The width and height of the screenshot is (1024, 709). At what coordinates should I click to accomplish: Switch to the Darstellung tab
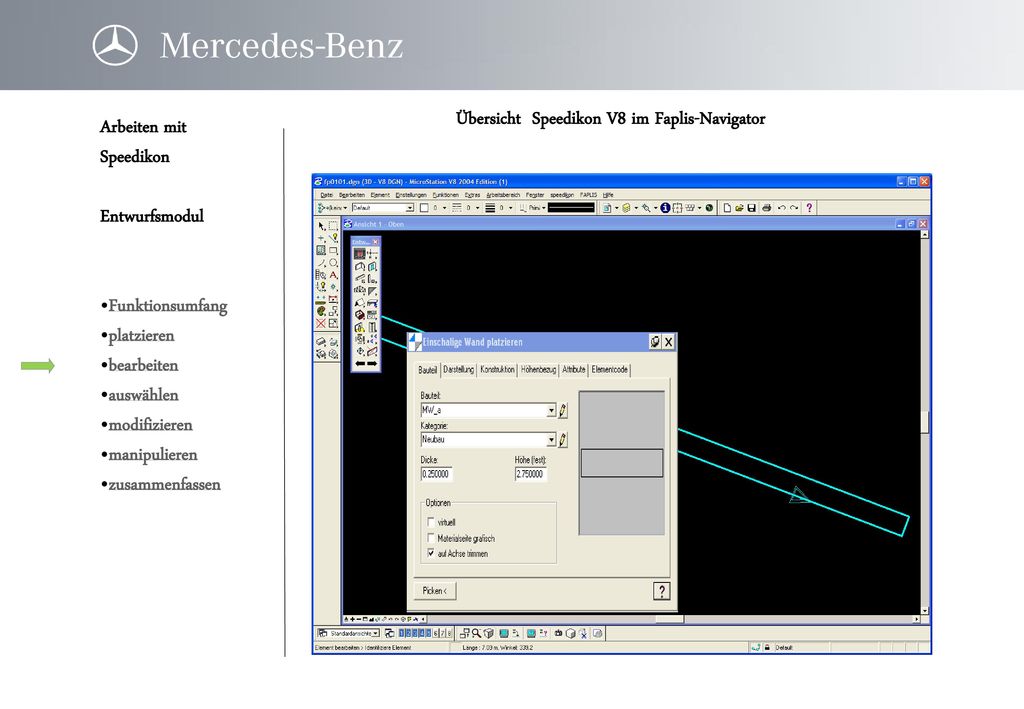coord(458,370)
